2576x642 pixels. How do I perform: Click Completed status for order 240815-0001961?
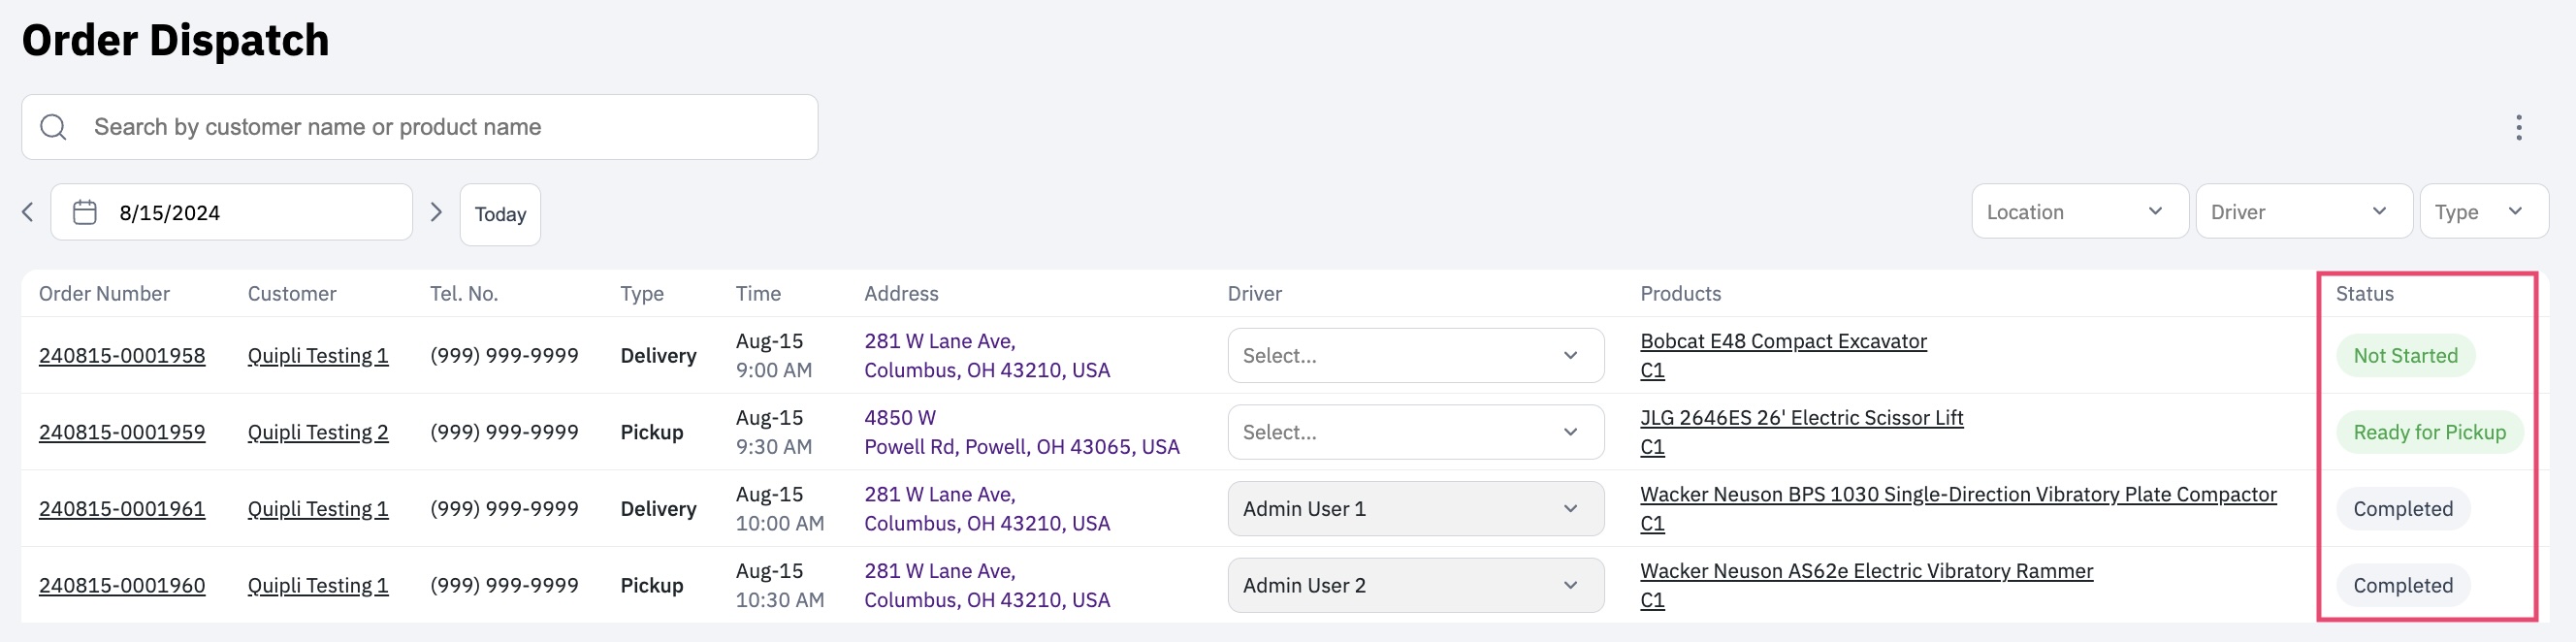pos(2402,509)
